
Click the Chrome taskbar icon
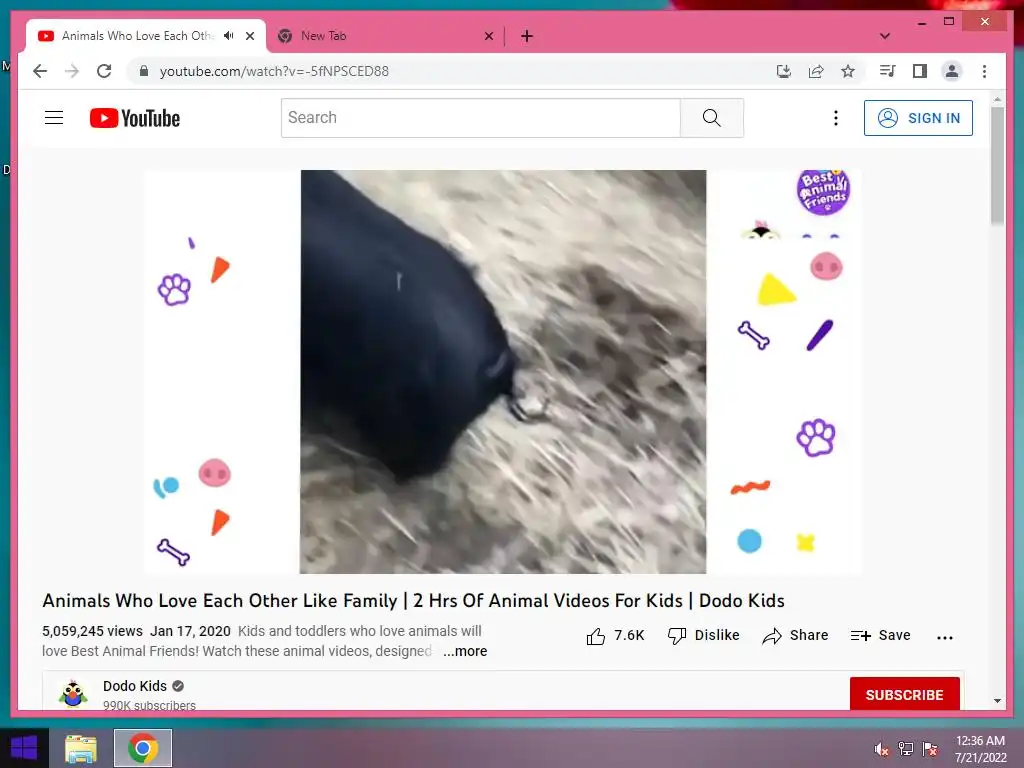point(143,748)
